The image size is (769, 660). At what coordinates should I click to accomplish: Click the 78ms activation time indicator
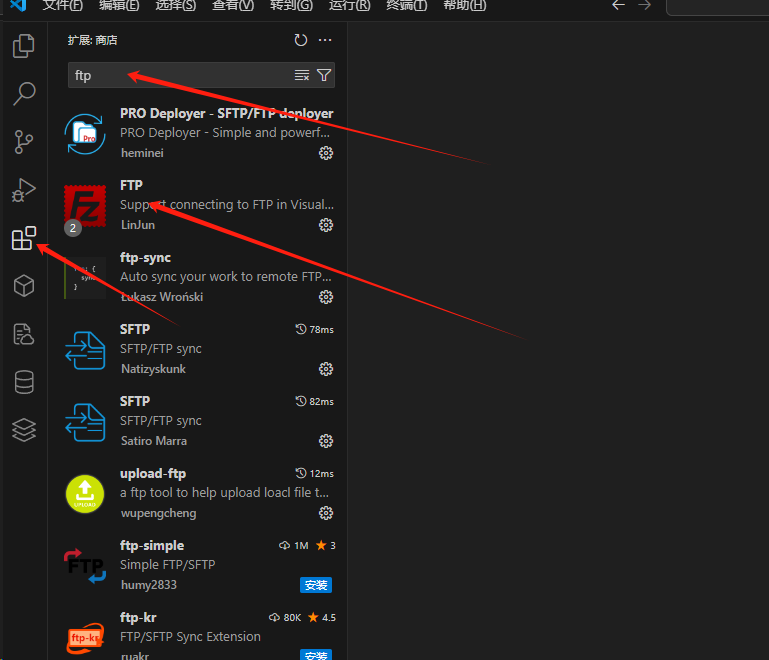tap(314, 330)
